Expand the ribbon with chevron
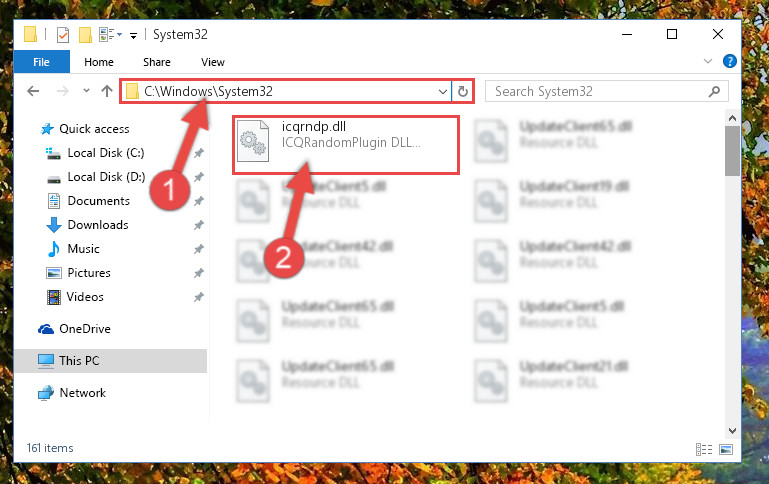The width and height of the screenshot is (769, 484). pyautogui.click(x=708, y=61)
